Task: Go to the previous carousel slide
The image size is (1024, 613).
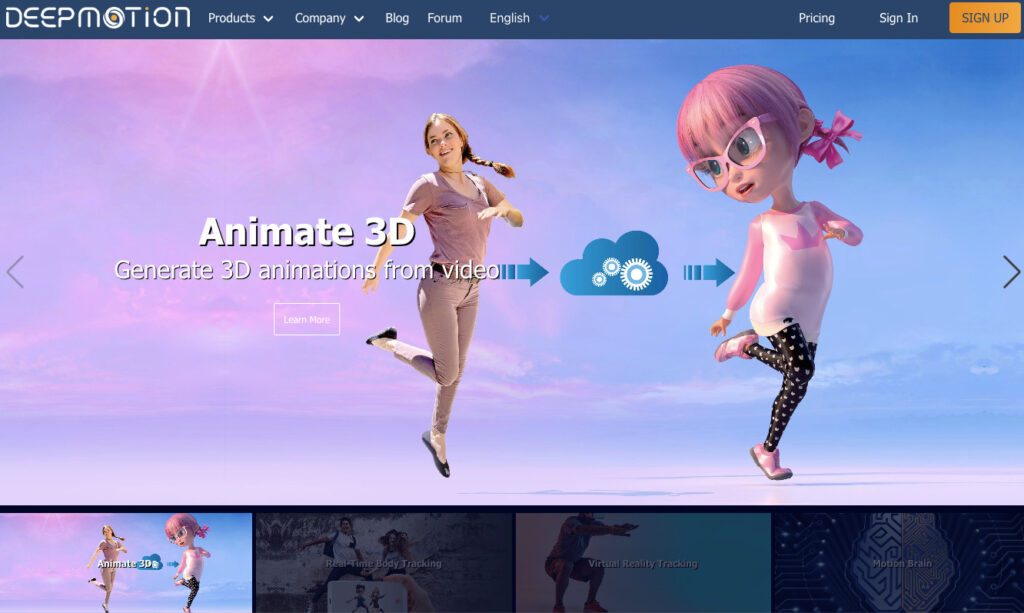Action: (15, 272)
